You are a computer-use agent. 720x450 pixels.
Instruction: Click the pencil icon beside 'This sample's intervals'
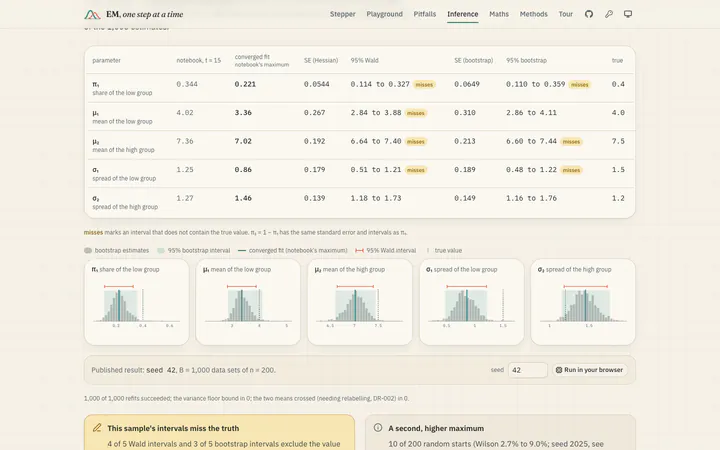(x=97, y=428)
